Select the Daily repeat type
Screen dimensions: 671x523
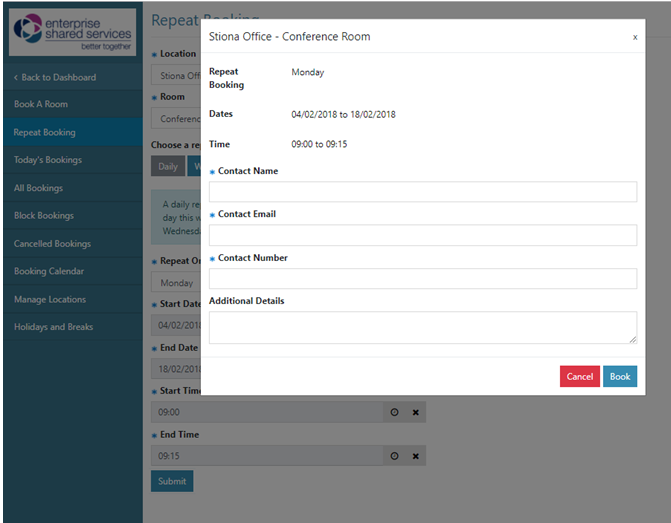[x=168, y=166]
